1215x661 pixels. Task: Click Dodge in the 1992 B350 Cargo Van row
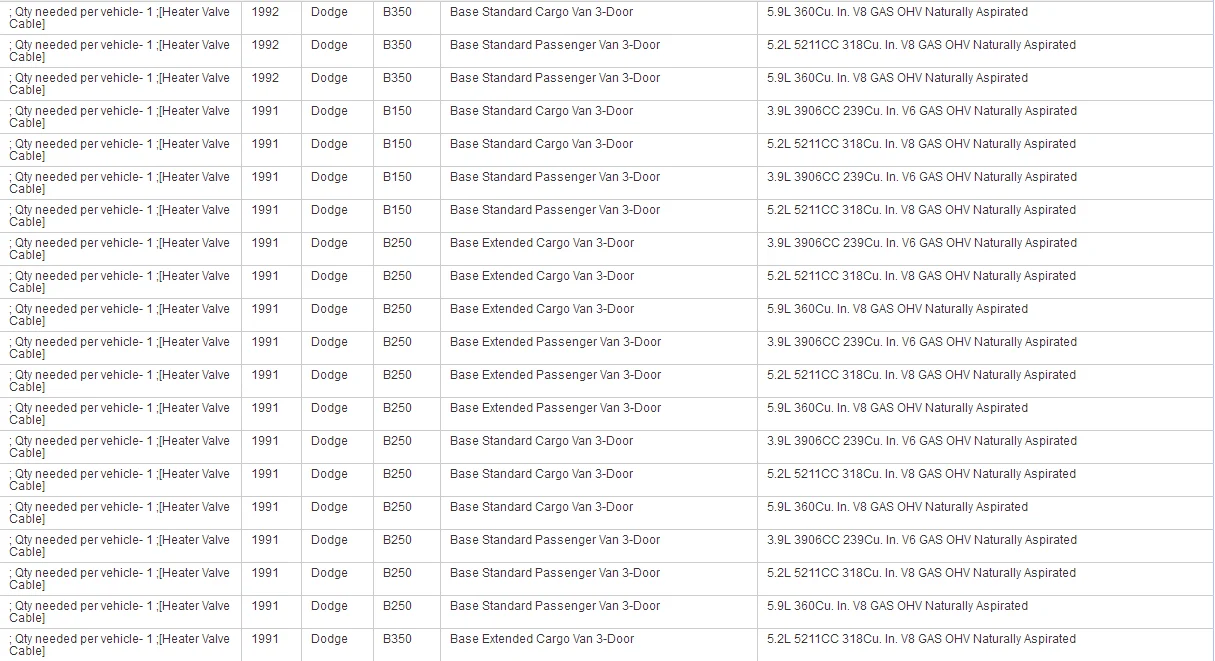[337, 18]
